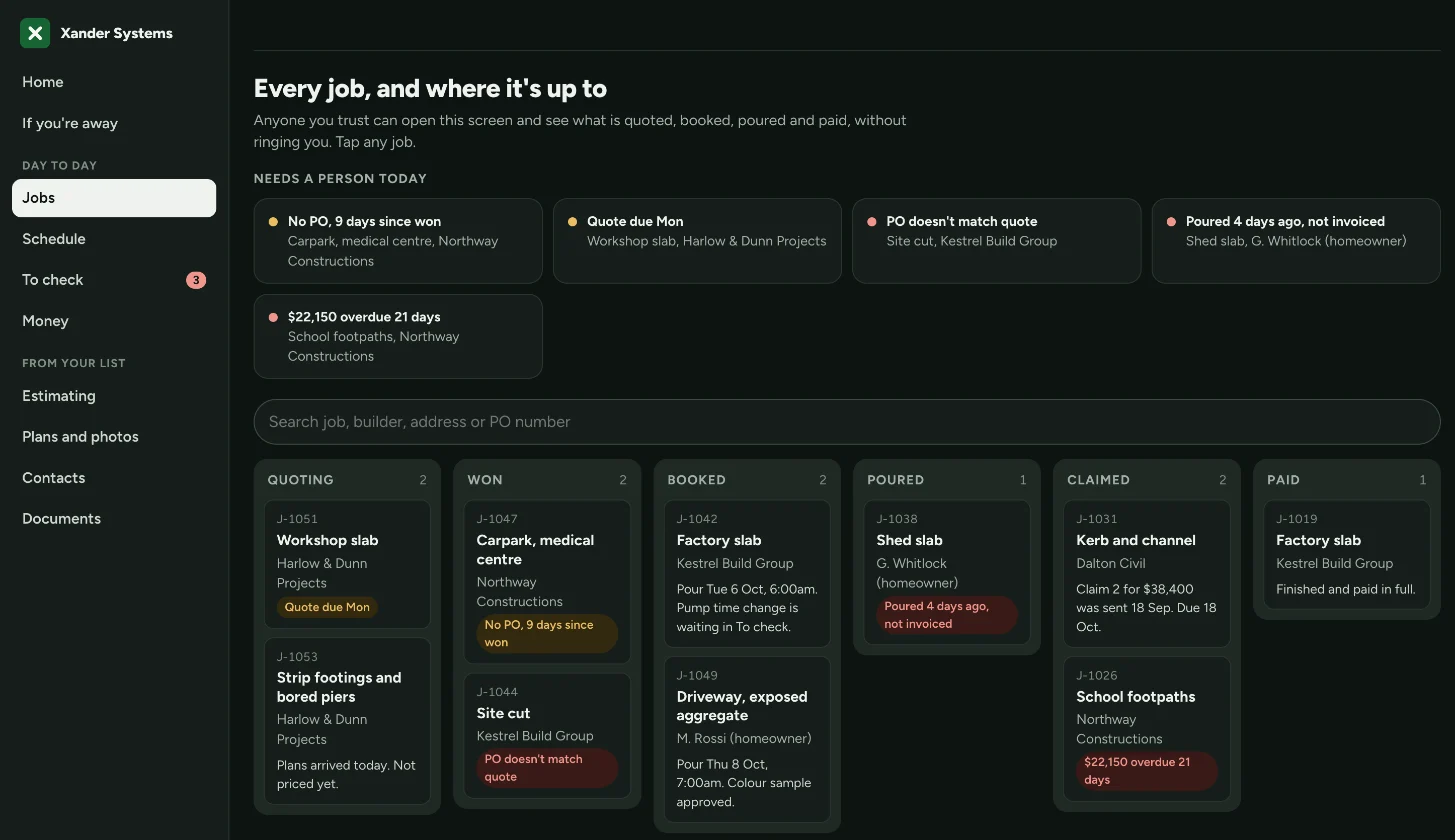
Task: Open the Schedule section
Action: click(x=114, y=239)
